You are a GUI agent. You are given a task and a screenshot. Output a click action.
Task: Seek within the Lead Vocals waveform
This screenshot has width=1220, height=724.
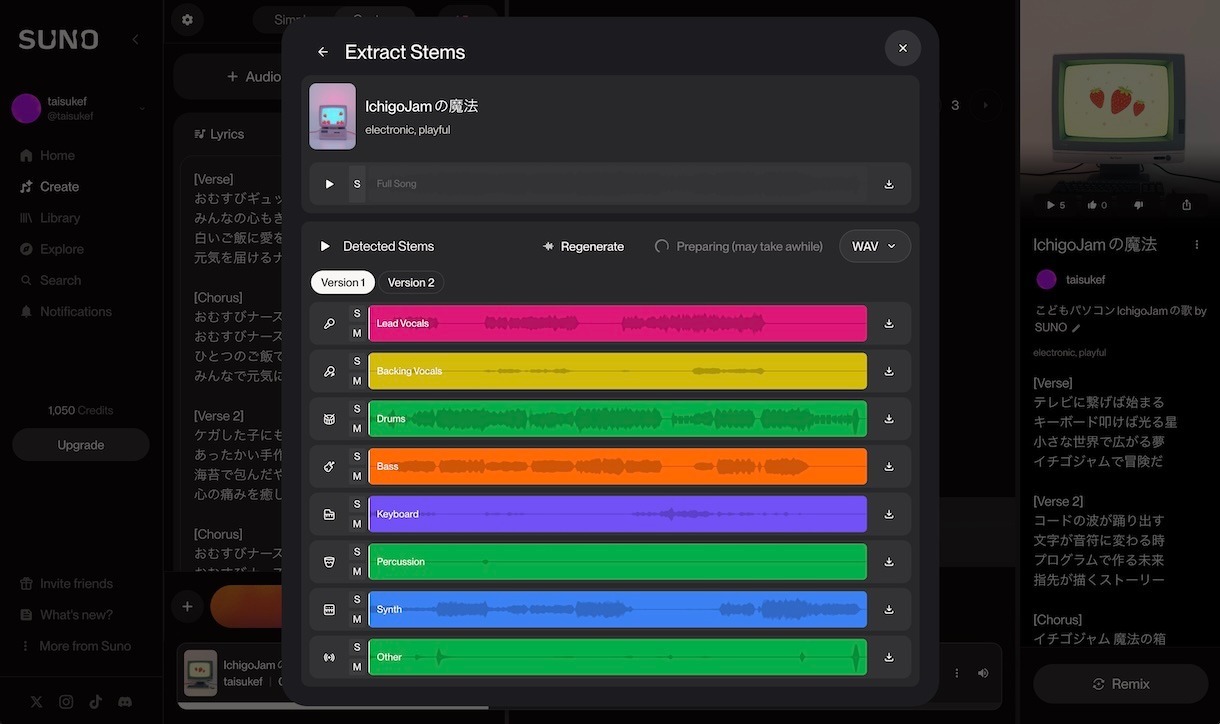tap(618, 323)
